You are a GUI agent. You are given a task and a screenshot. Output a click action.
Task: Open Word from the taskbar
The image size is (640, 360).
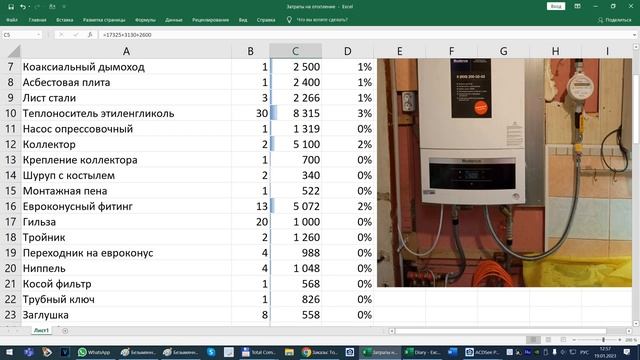(x=453, y=352)
